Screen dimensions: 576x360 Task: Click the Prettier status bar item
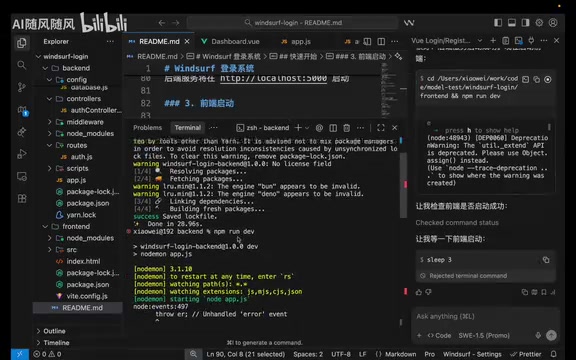(x=526, y=354)
